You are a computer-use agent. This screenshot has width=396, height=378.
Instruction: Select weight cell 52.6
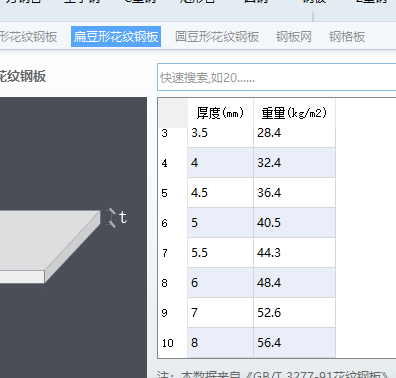[294, 313]
